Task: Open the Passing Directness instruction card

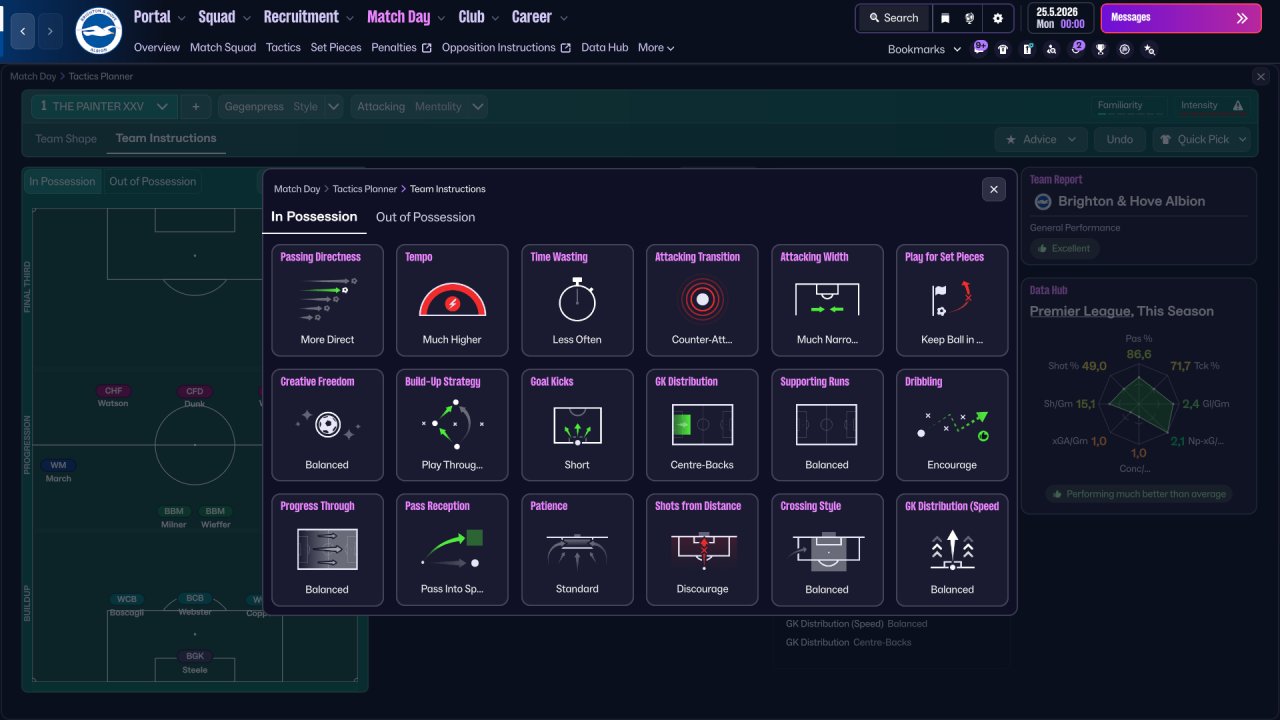Action: [x=327, y=300]
